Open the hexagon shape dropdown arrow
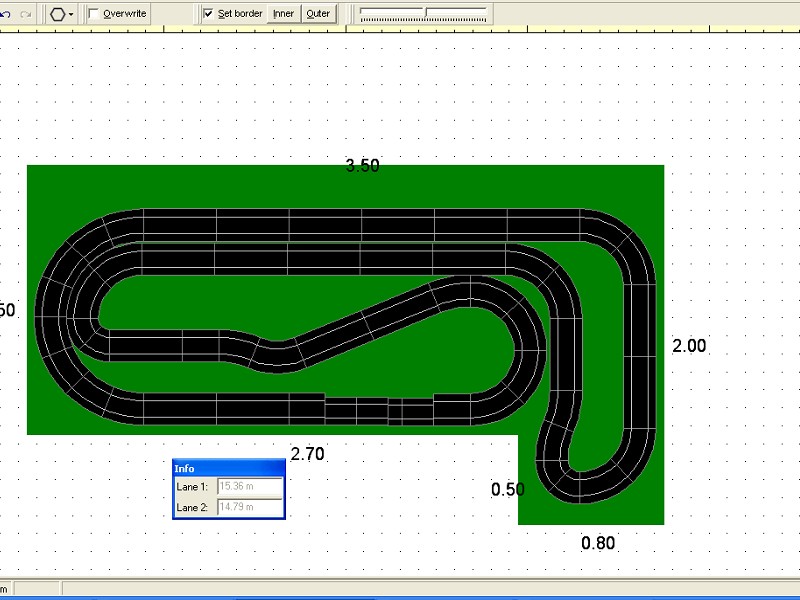800x600 pixels. pos(72,15)
